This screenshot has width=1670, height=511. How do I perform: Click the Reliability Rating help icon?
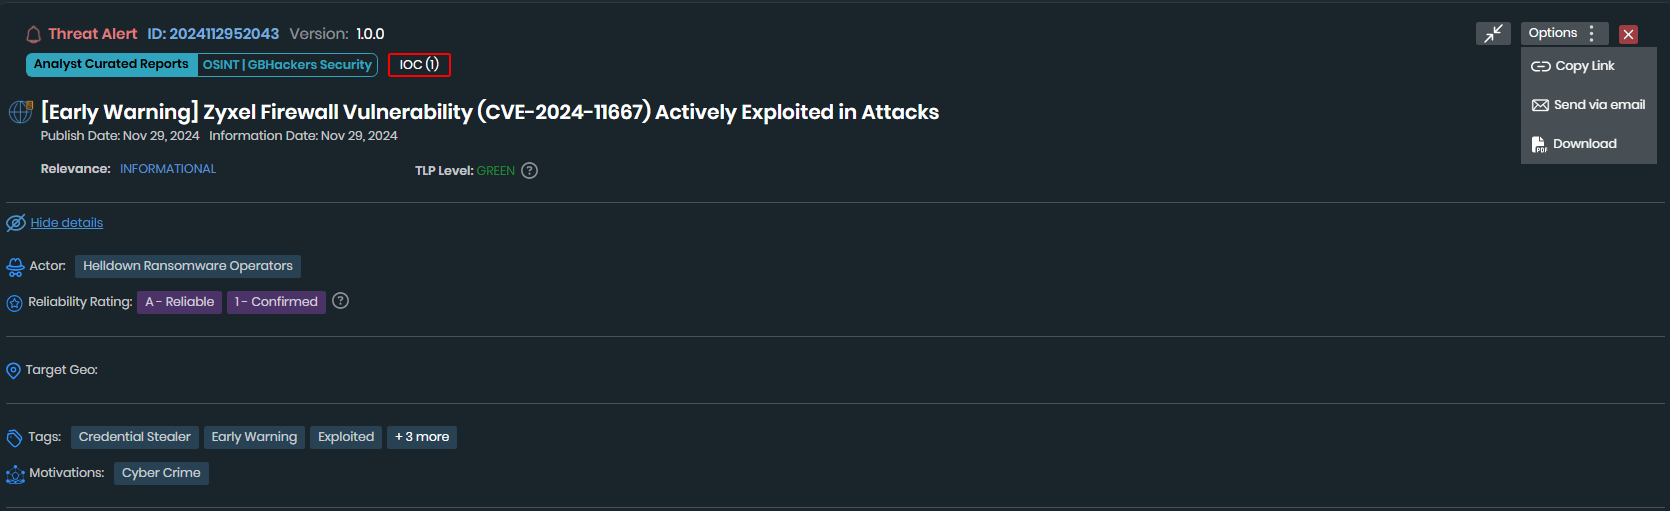coord(340,301)
